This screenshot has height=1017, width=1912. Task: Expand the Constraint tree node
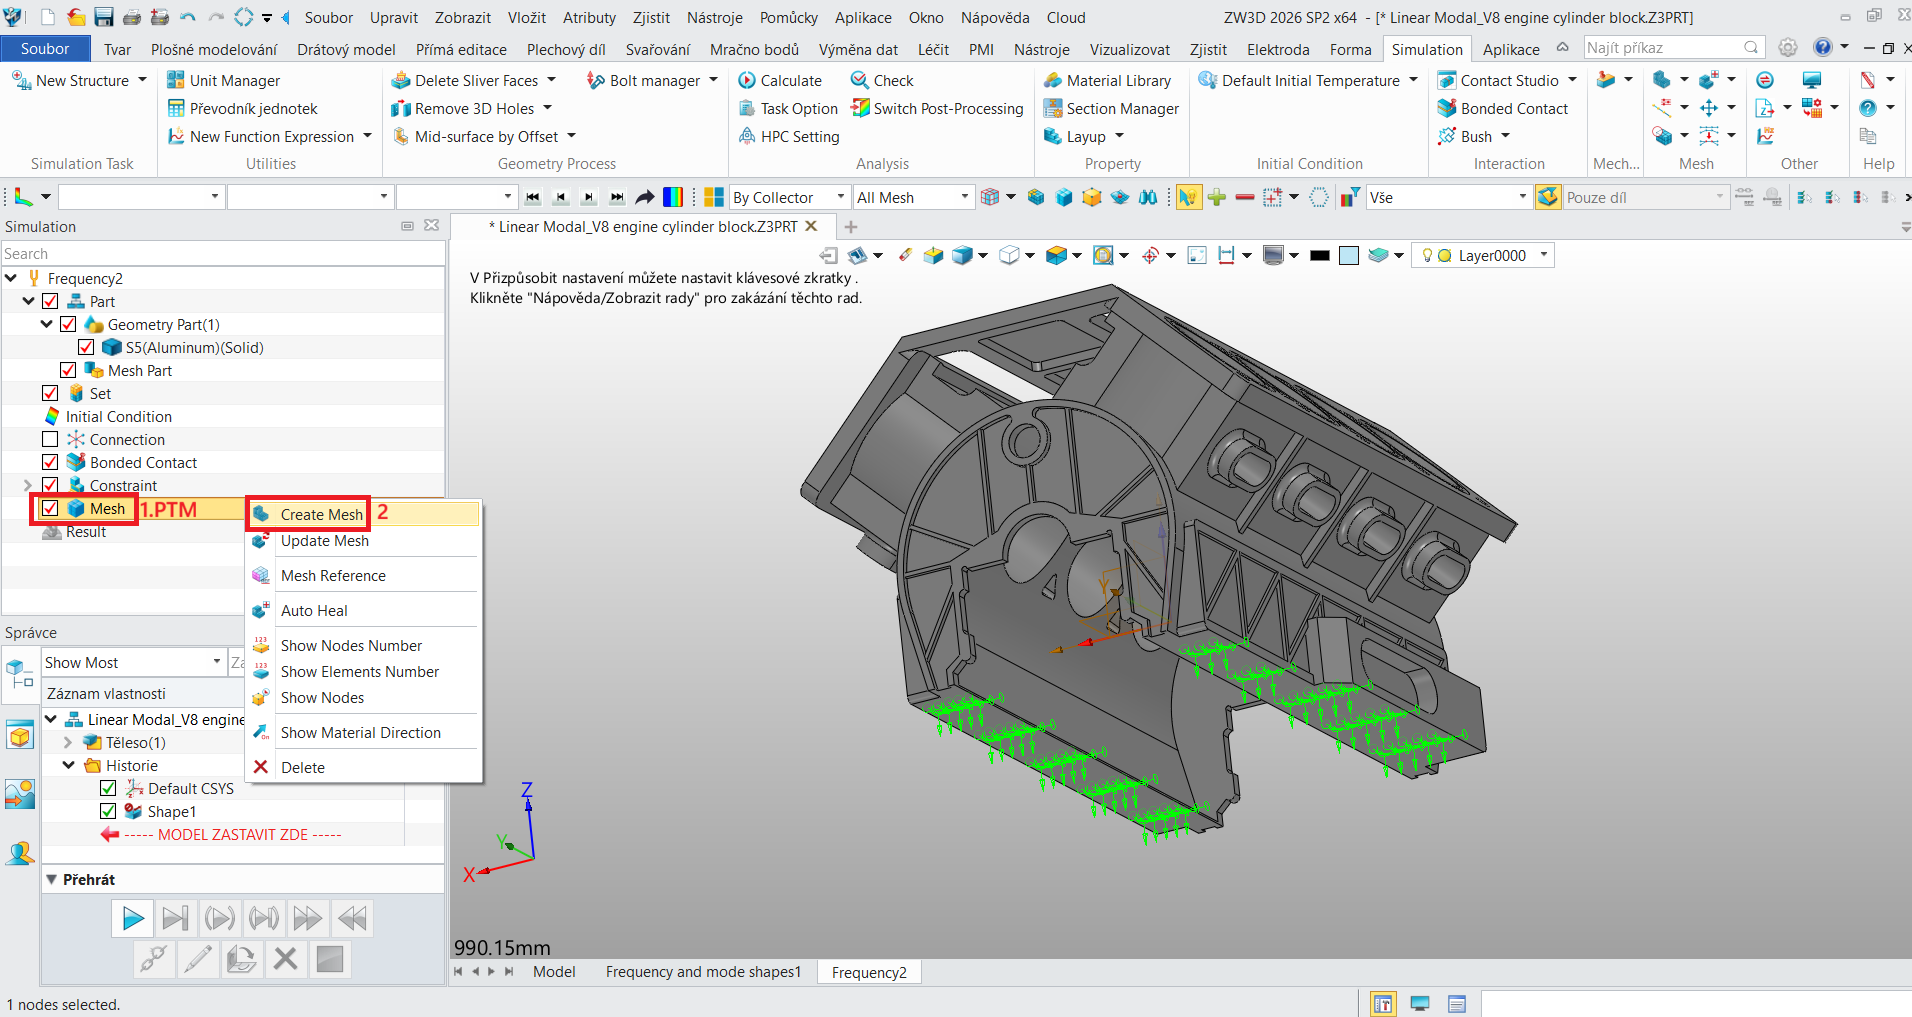tap(28, 485)
